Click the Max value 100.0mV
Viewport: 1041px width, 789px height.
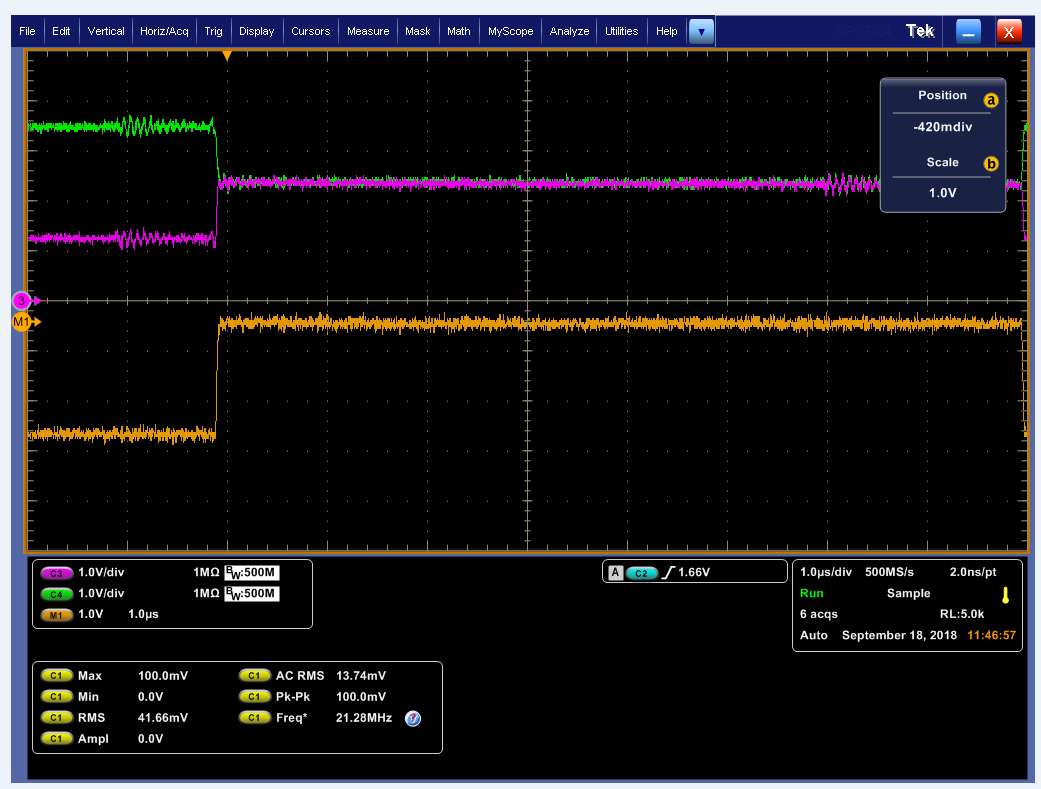tap(163, 675)
